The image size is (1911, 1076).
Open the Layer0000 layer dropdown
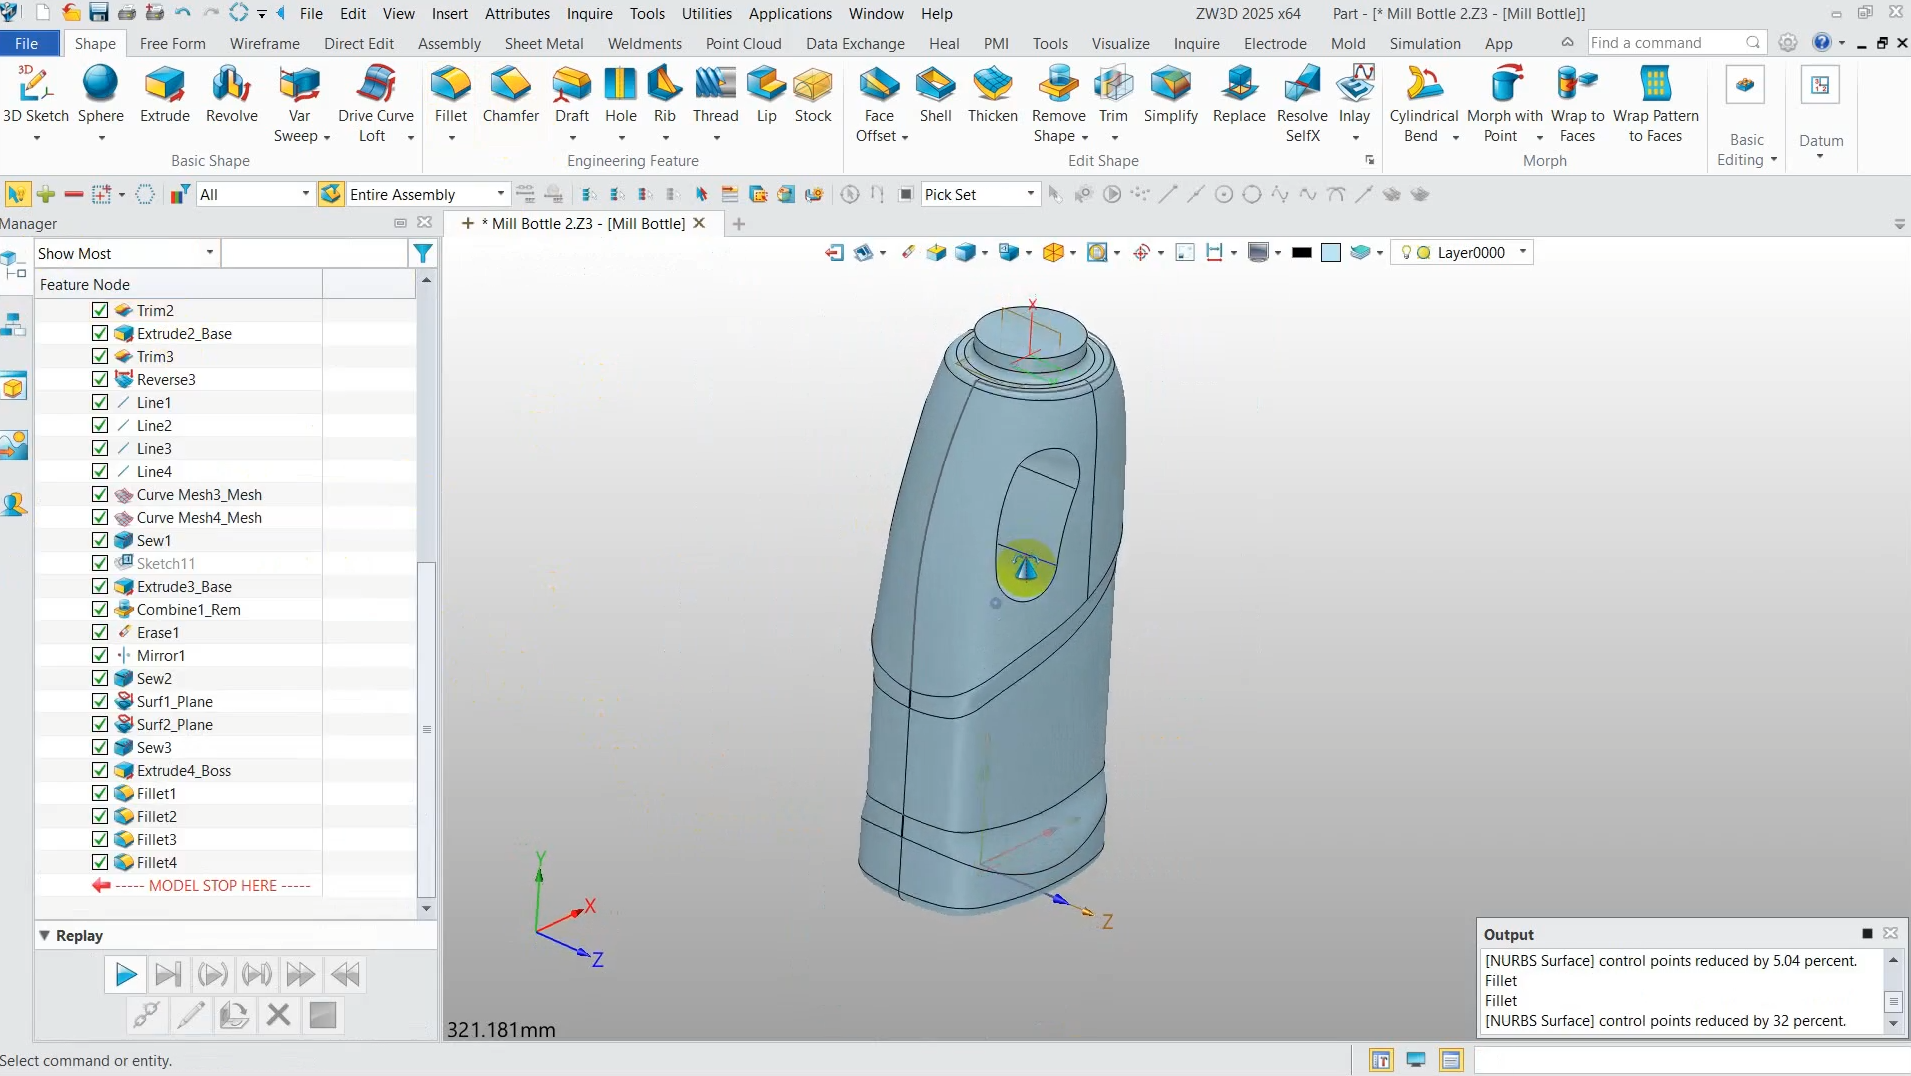[x=1522, y=252]
